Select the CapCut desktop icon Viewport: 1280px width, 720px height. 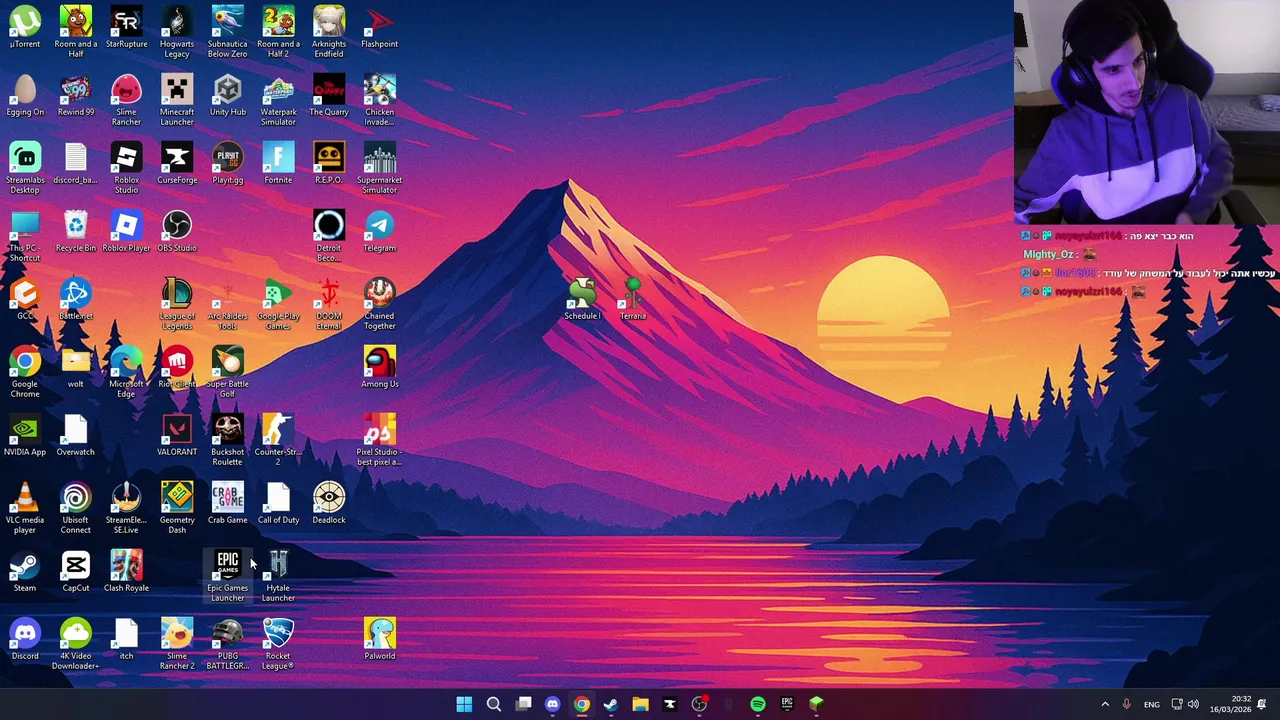(76, 571)
